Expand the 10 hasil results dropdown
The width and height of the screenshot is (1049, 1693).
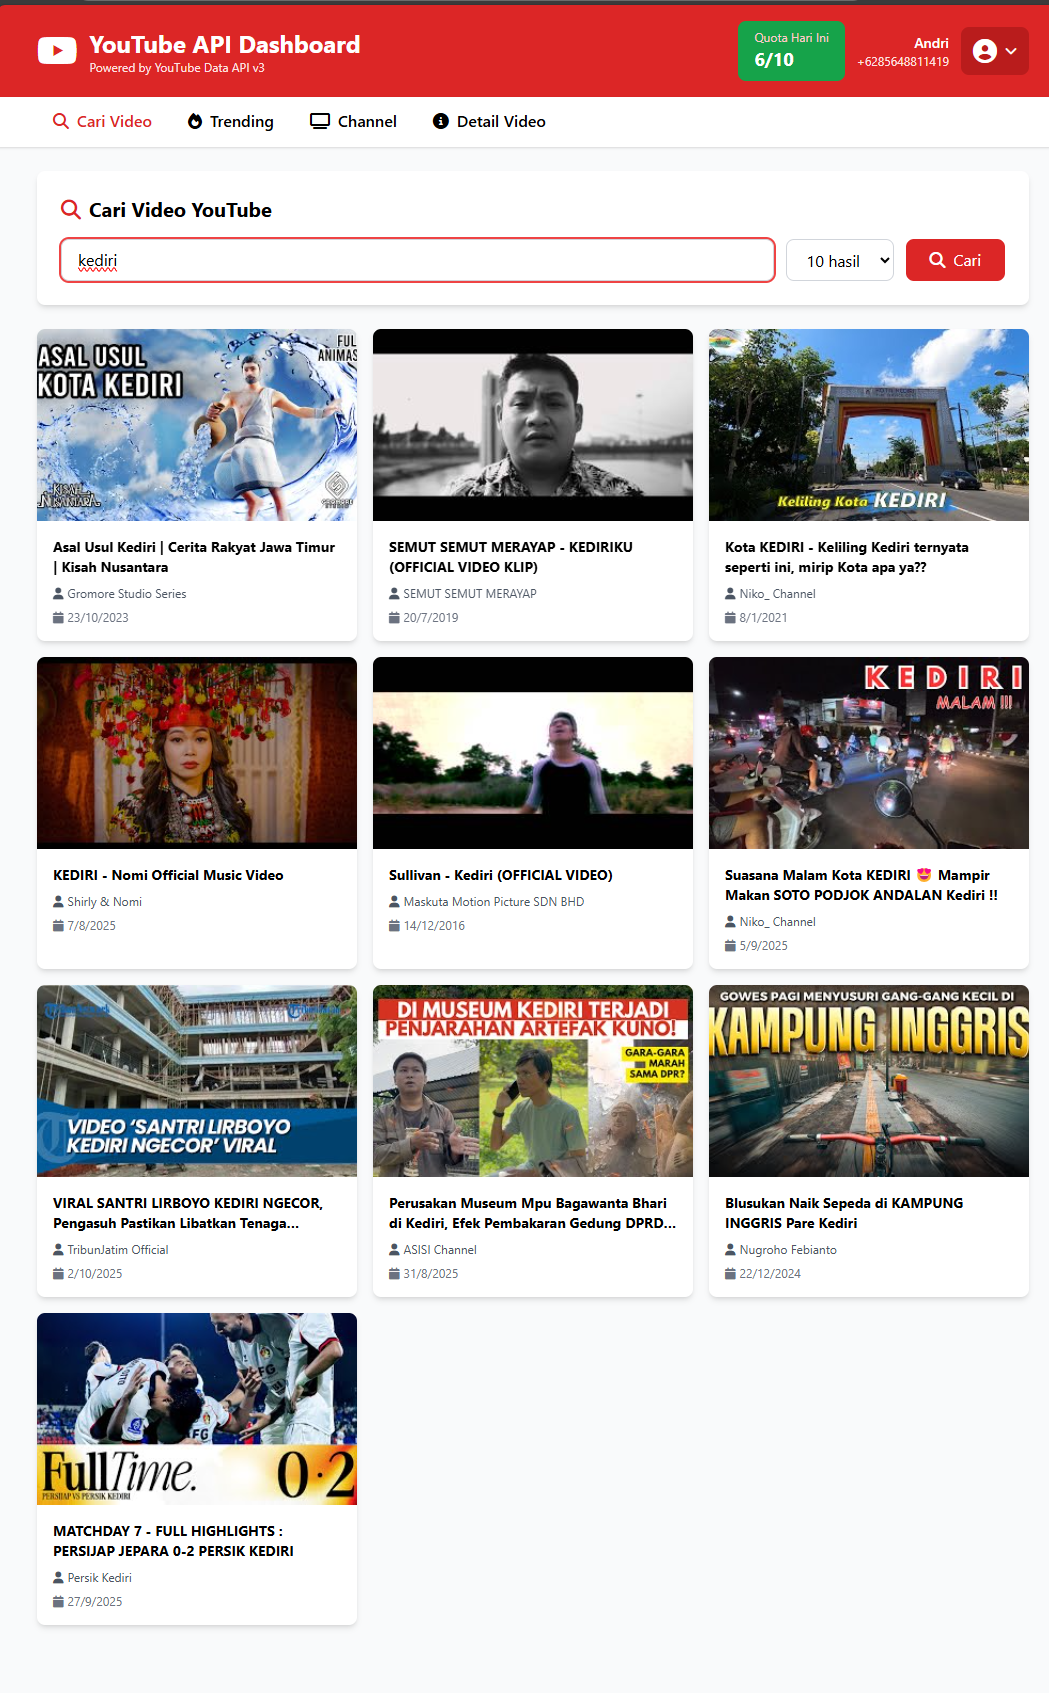[839, 261]
